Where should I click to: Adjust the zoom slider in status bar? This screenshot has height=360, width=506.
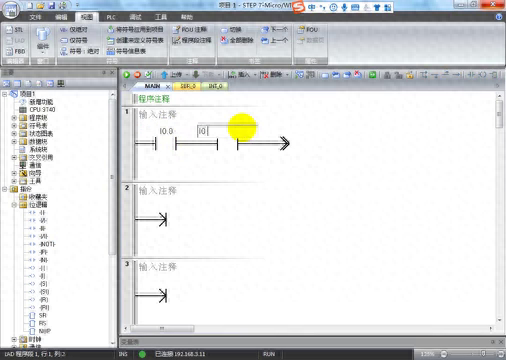click(483, 354)
